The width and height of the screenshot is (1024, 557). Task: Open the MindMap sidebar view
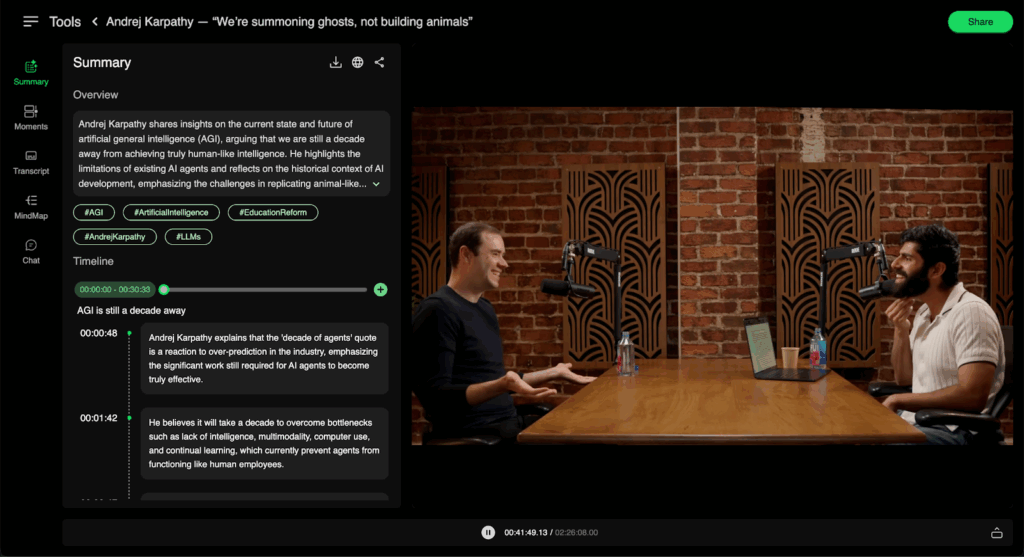pos(31,206)
